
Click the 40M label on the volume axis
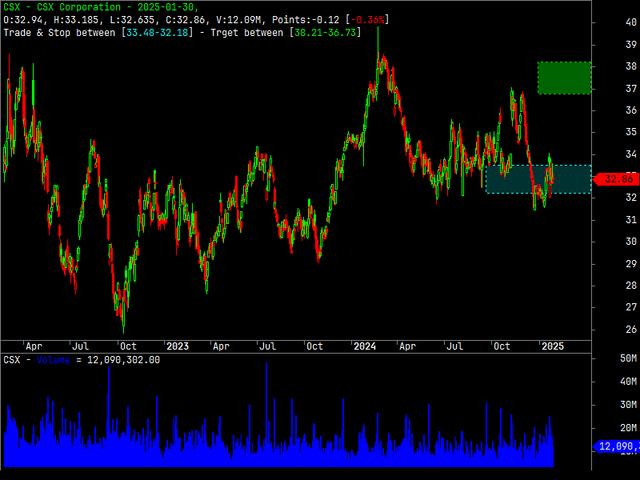click(x=628, y=382)
